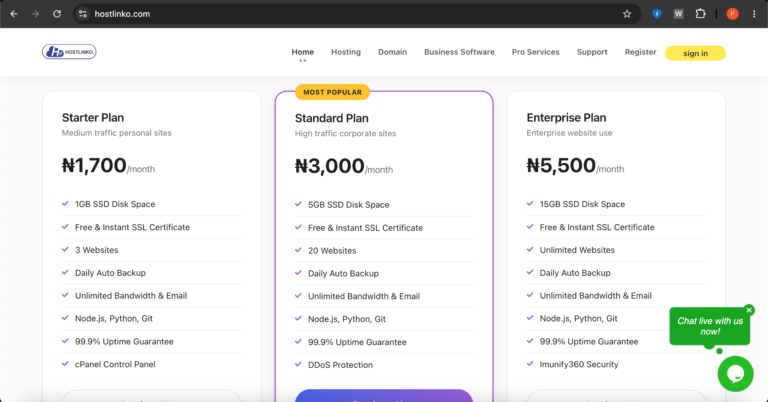Click the yellow sign in button
The height and width of the screenshot is (402, 768).
click(696, 53)
